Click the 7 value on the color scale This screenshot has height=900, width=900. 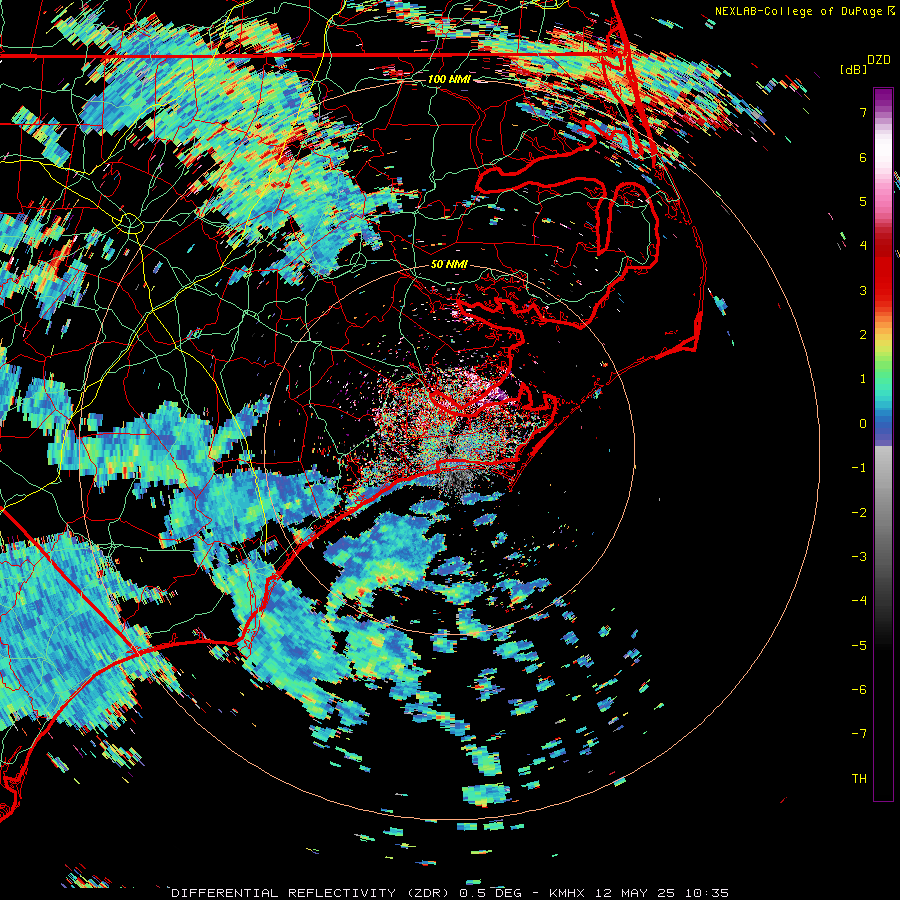pos(863,112)
